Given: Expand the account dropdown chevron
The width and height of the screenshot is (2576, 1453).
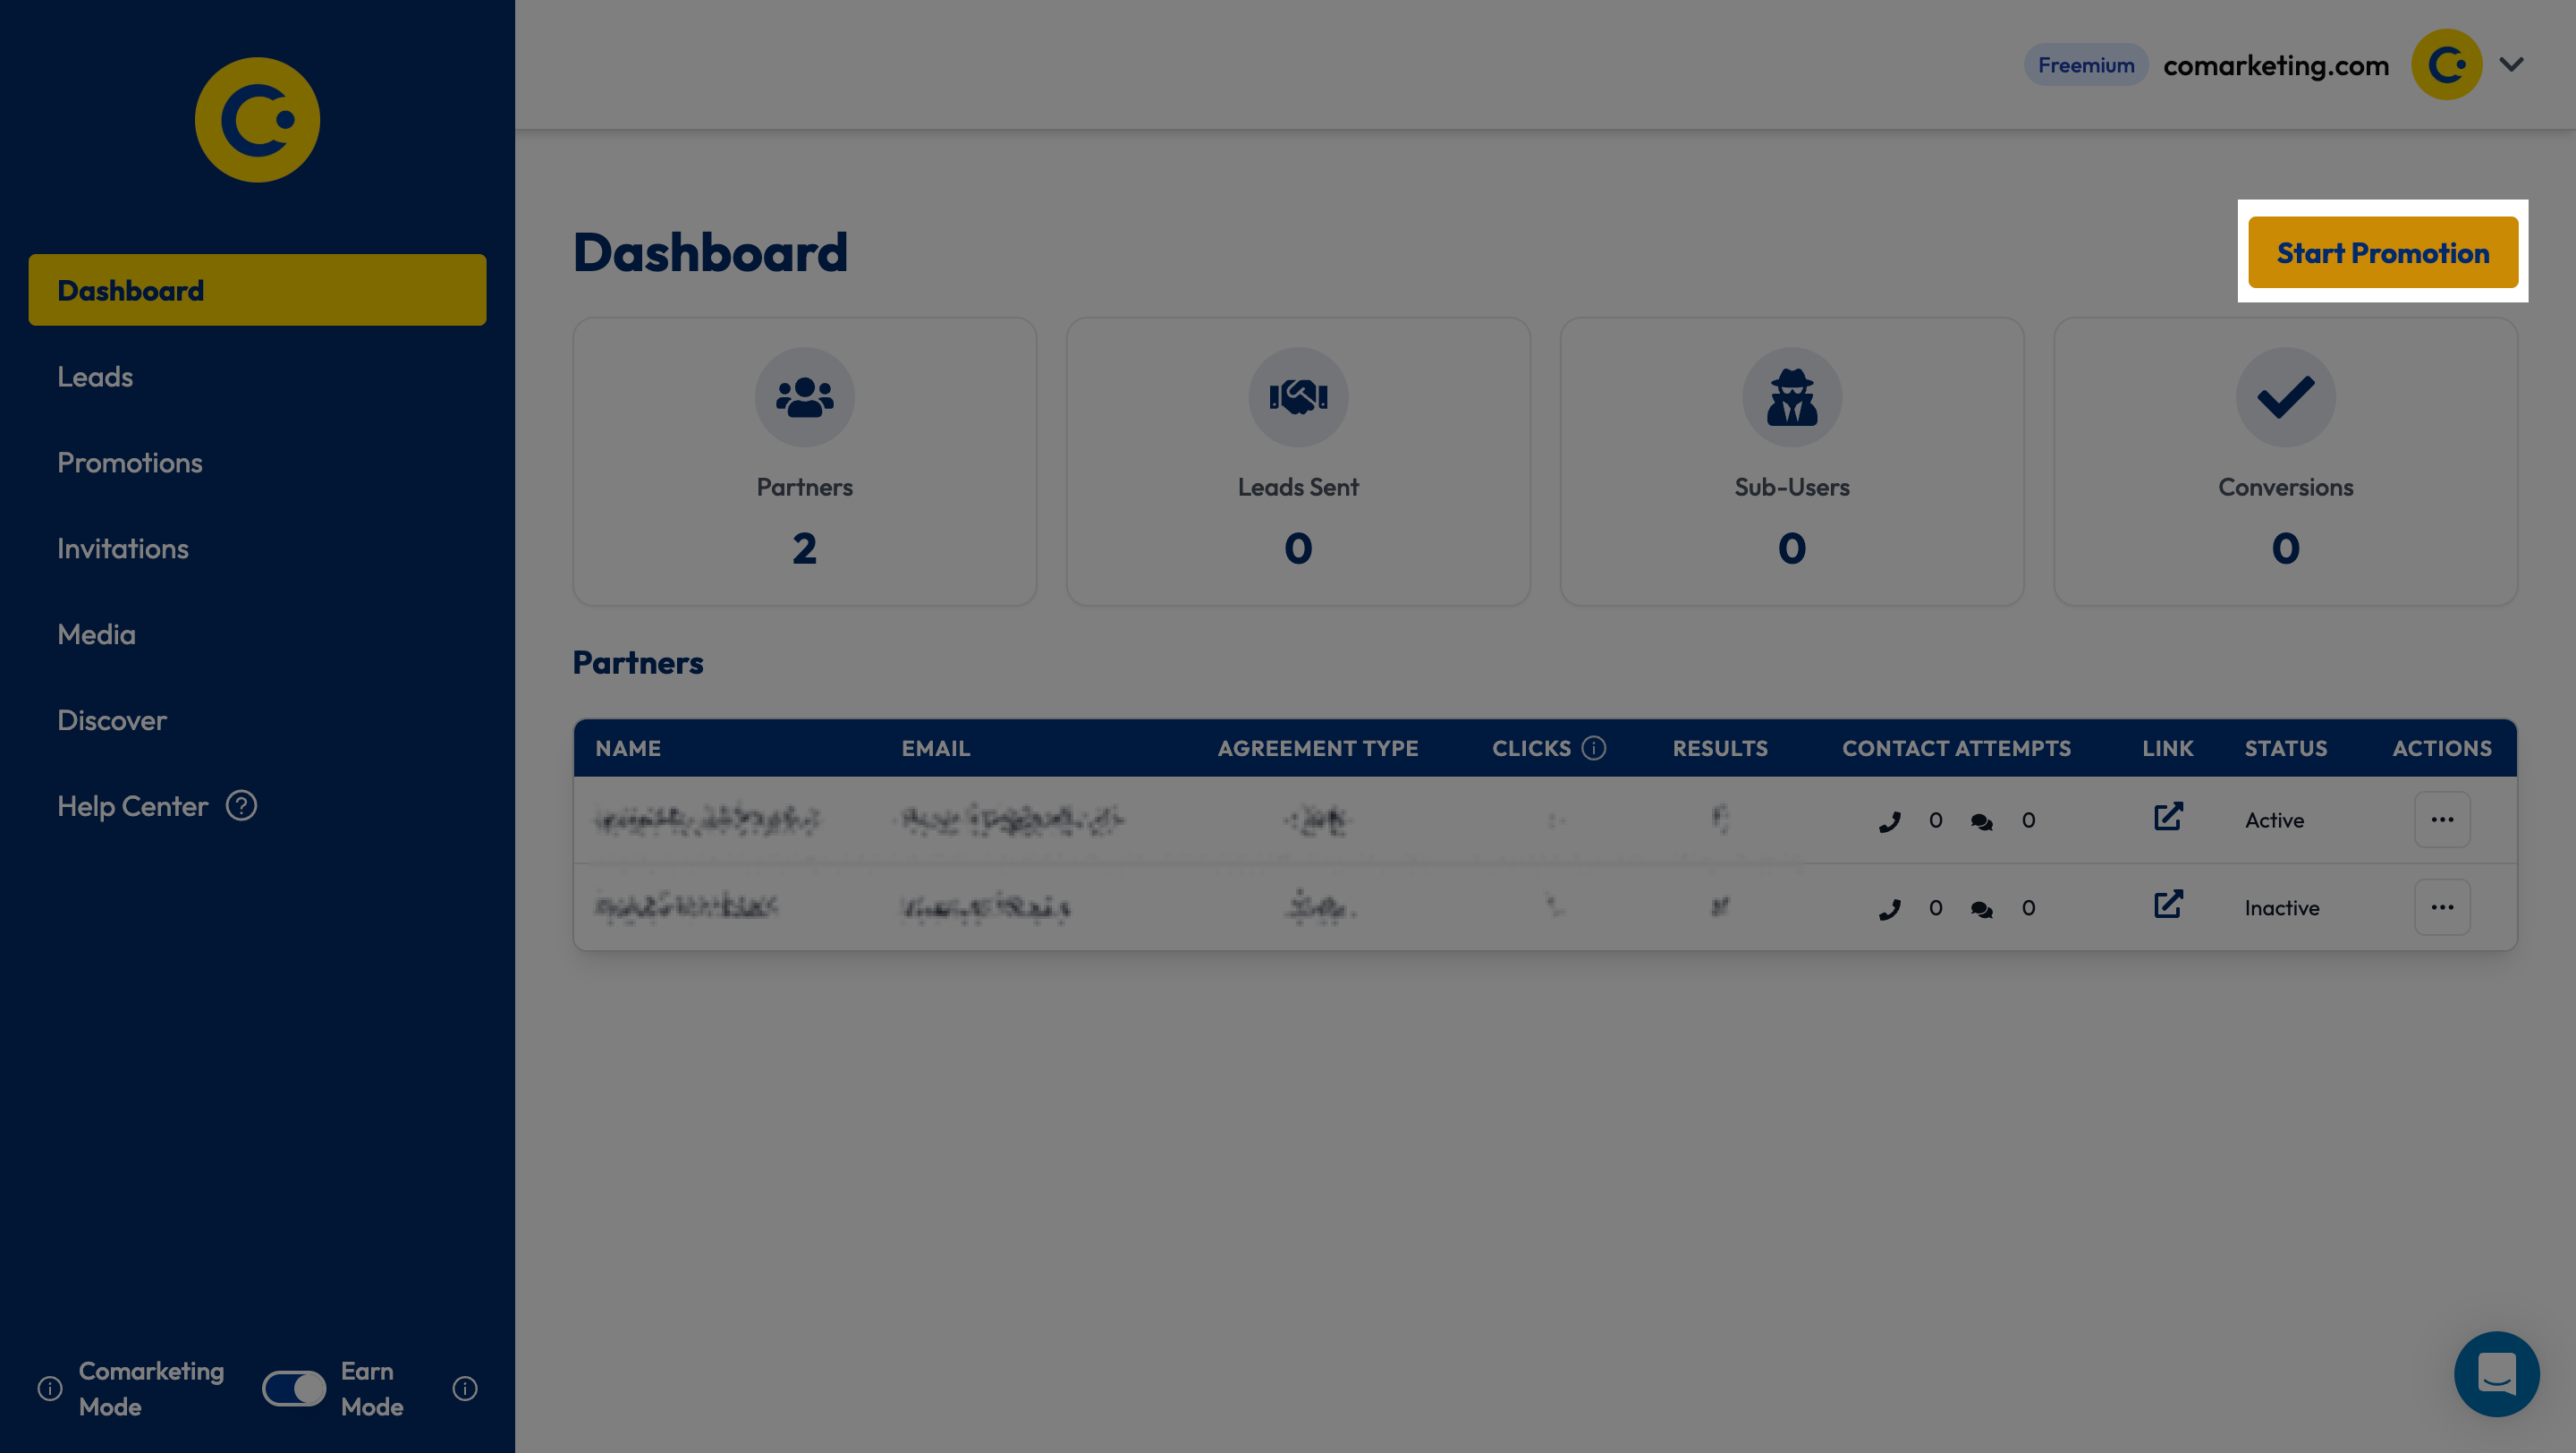Looking at the screenshot, I should [x=2511, y=65].
